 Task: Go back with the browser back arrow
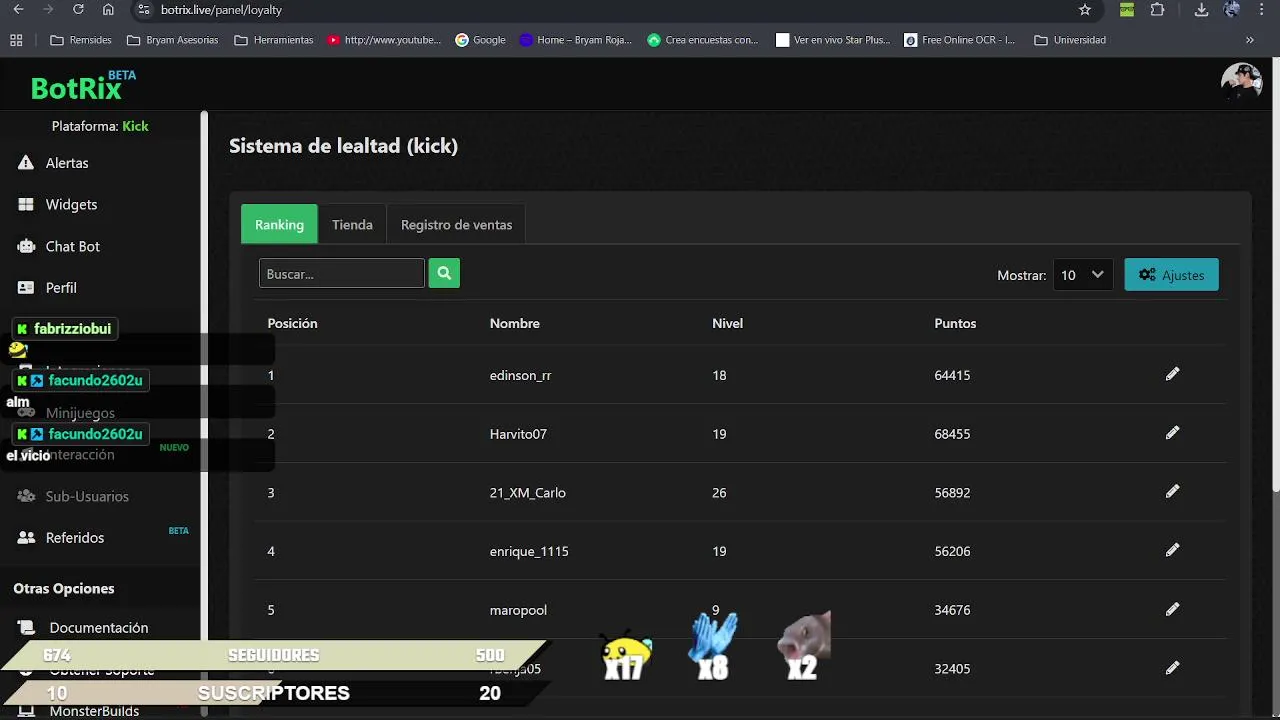(x=18, y=10)
